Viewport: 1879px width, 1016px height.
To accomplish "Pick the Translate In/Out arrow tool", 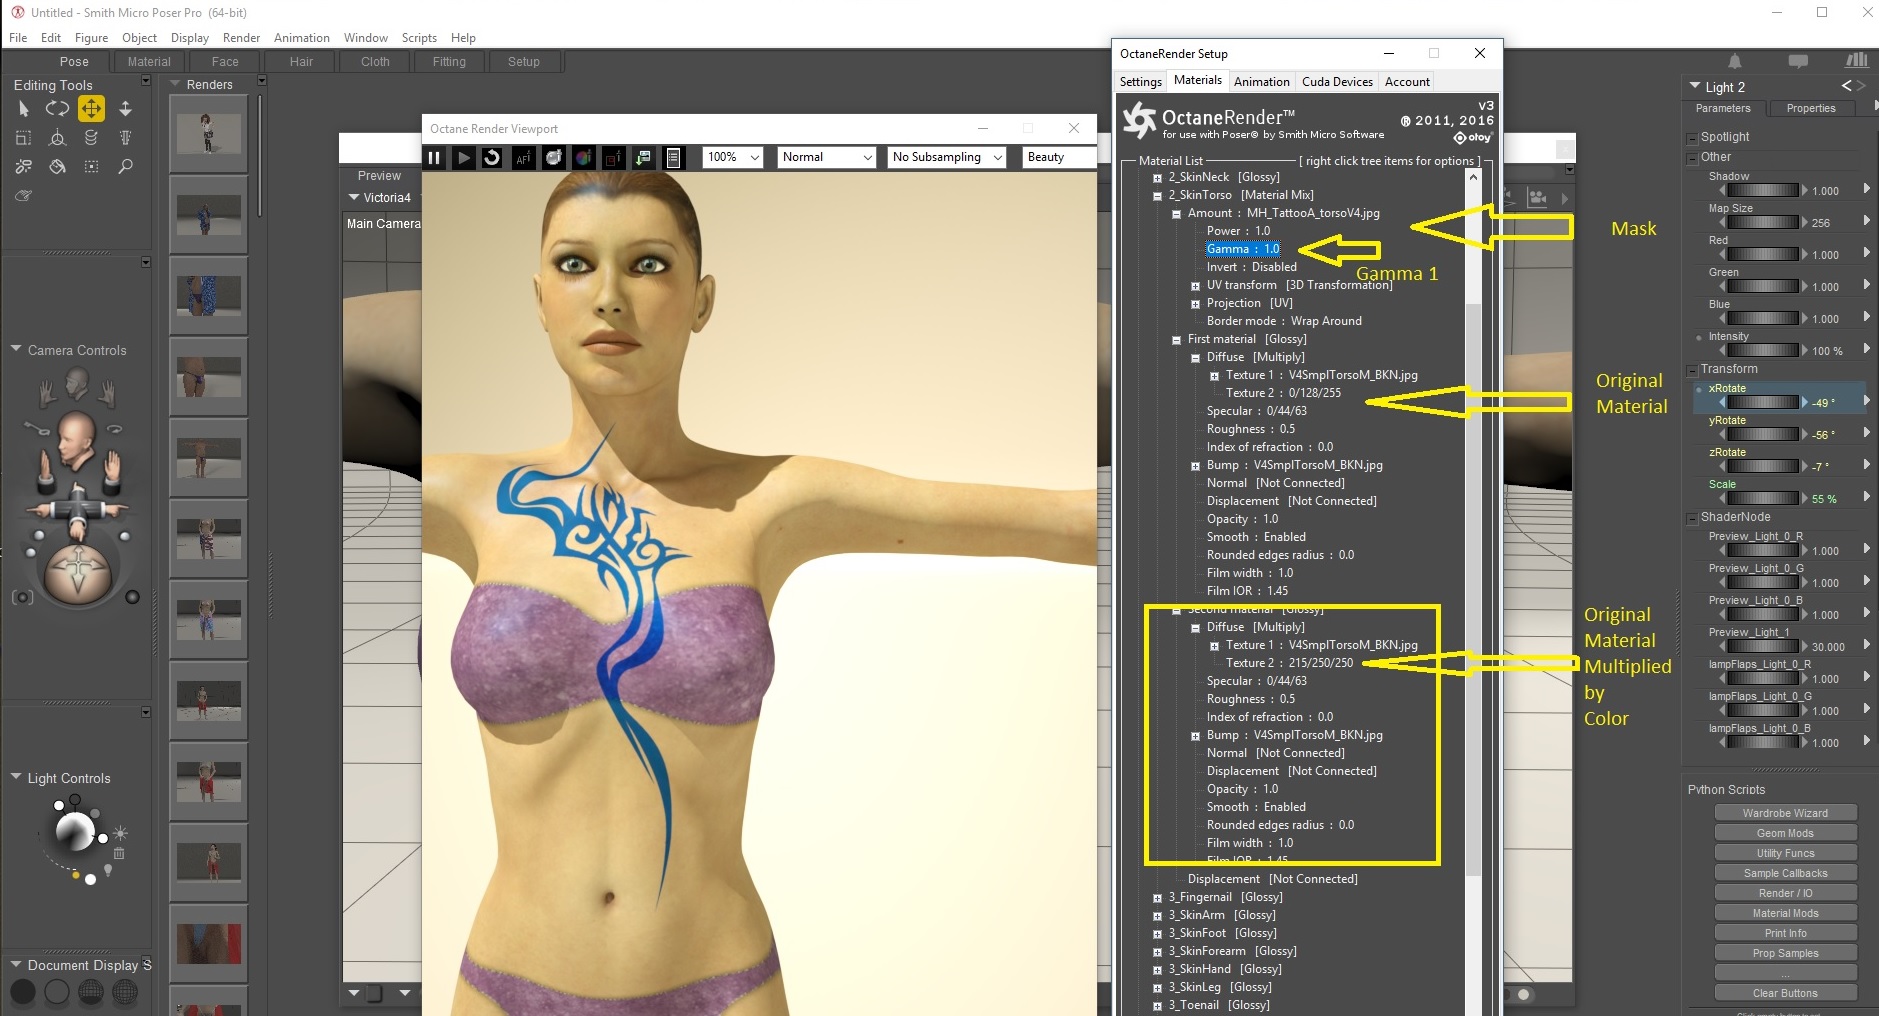I will coord(125,108).
